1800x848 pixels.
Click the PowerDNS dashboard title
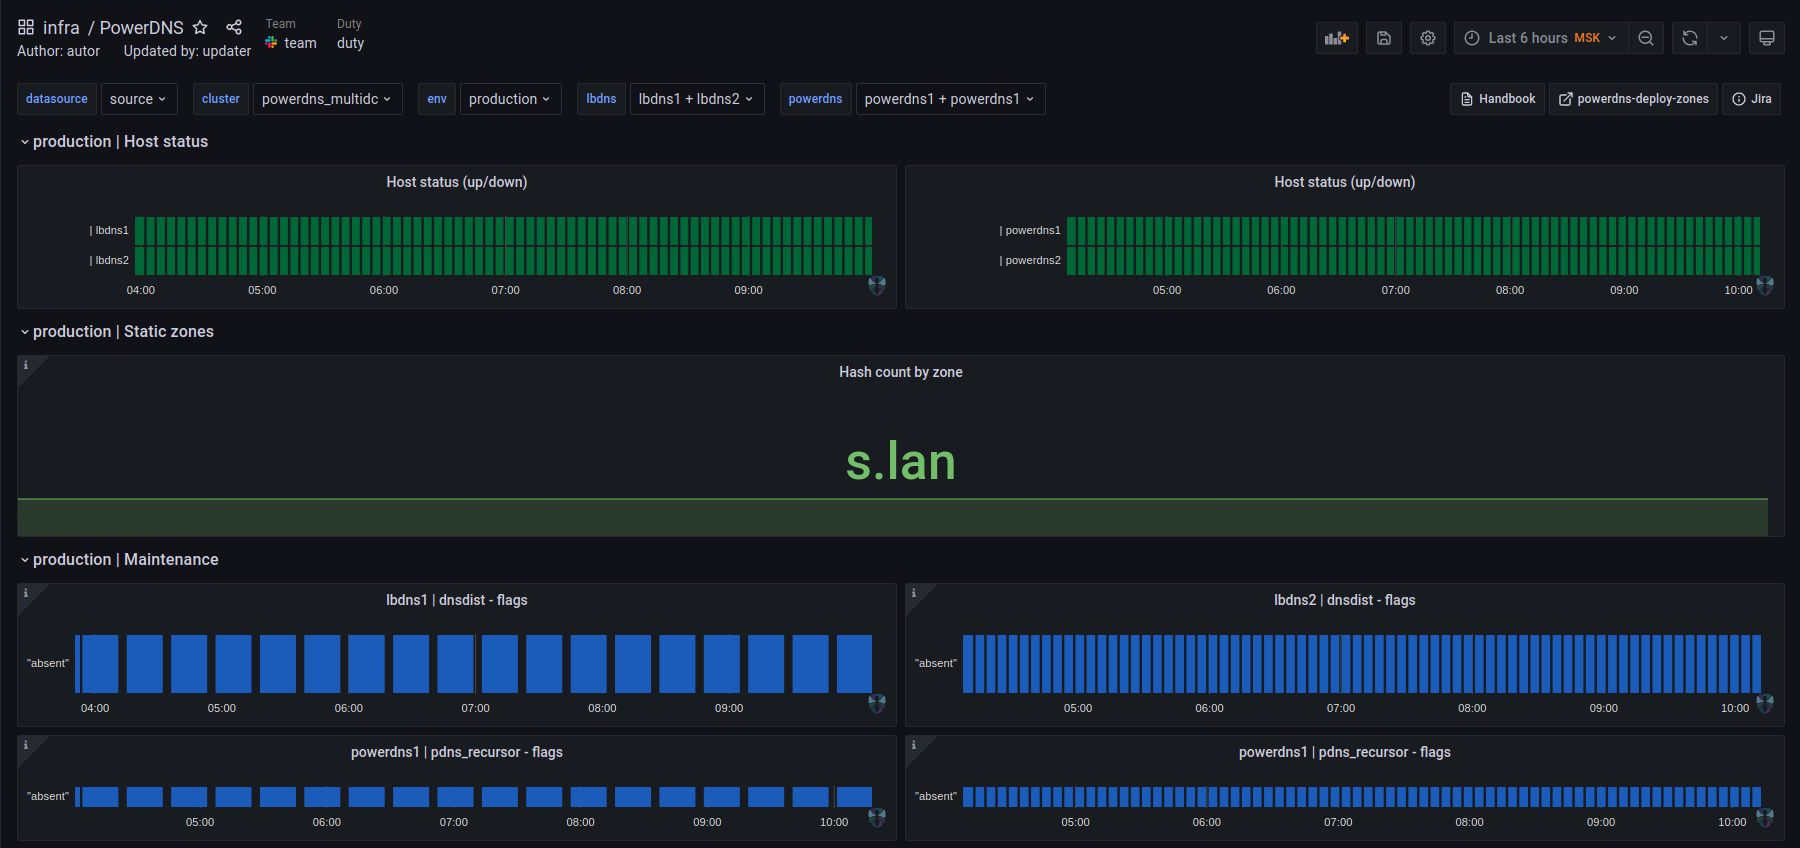coord(142,27)
